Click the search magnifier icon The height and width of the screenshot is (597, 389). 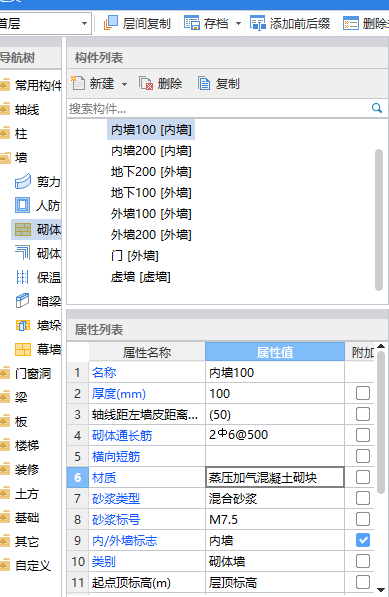coord(377,108)
